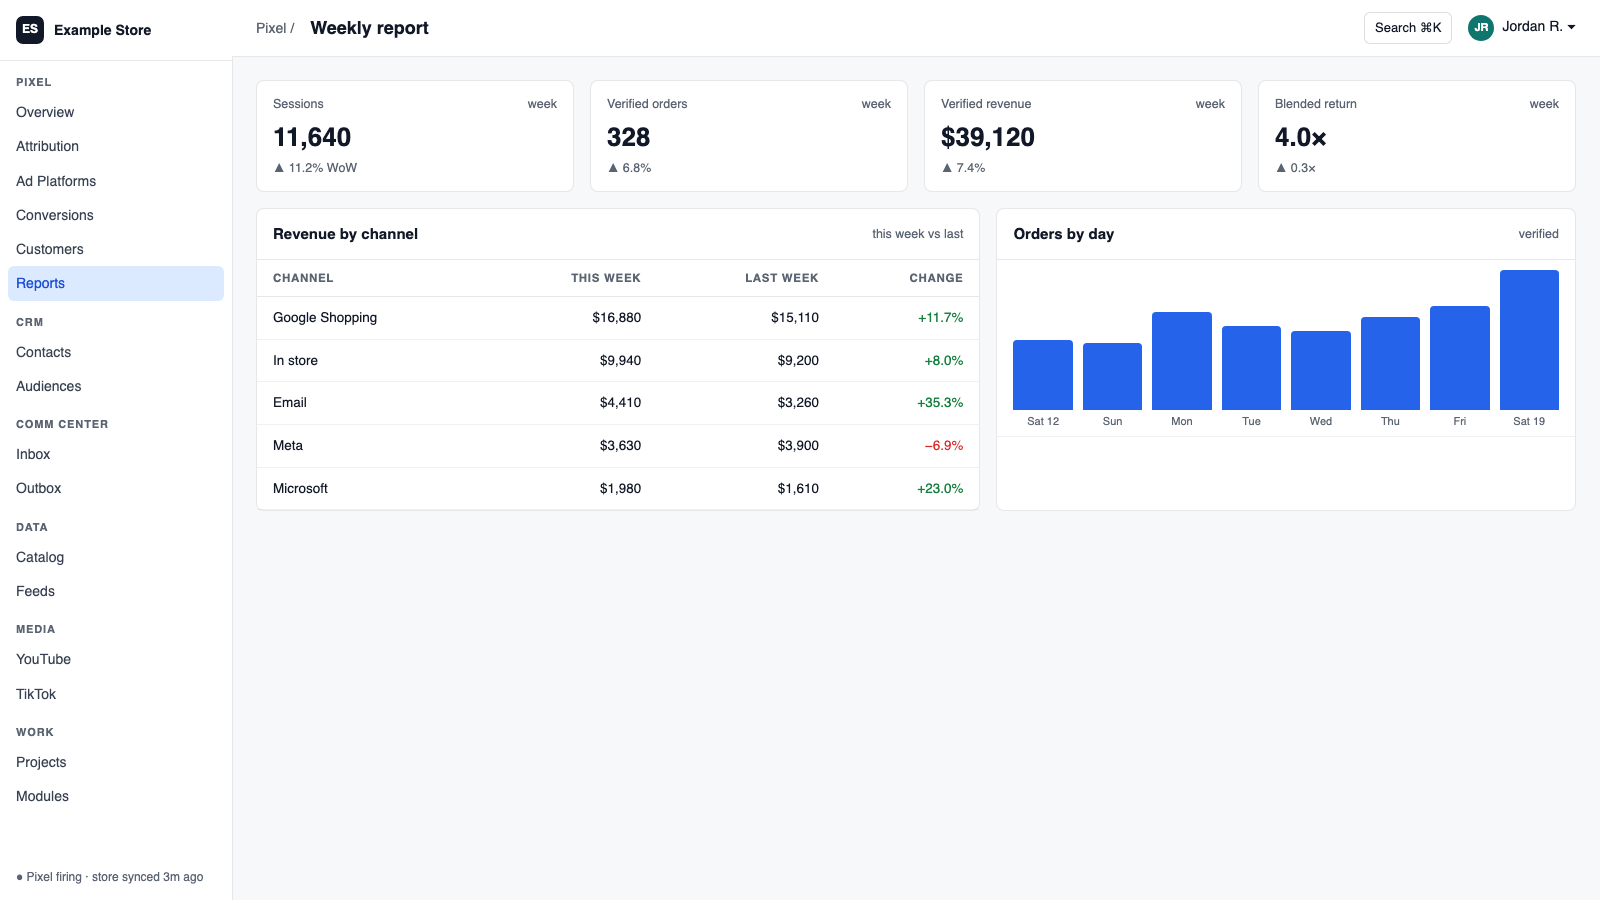Open Modules in the Work section
This screenshot has width=1600, height=900.
[116, 796]
